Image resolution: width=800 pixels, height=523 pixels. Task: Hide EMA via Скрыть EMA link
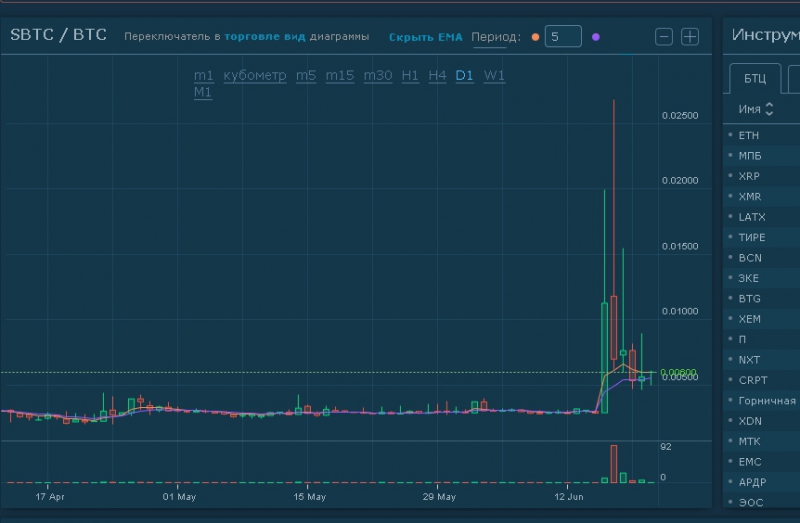click(426, 37)
